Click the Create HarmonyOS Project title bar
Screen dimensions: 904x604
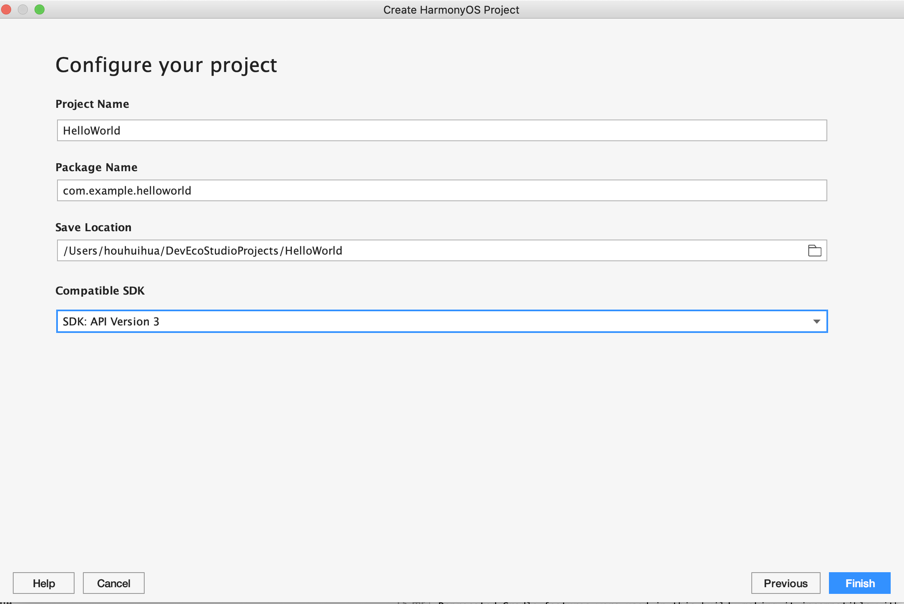(451, 10)
